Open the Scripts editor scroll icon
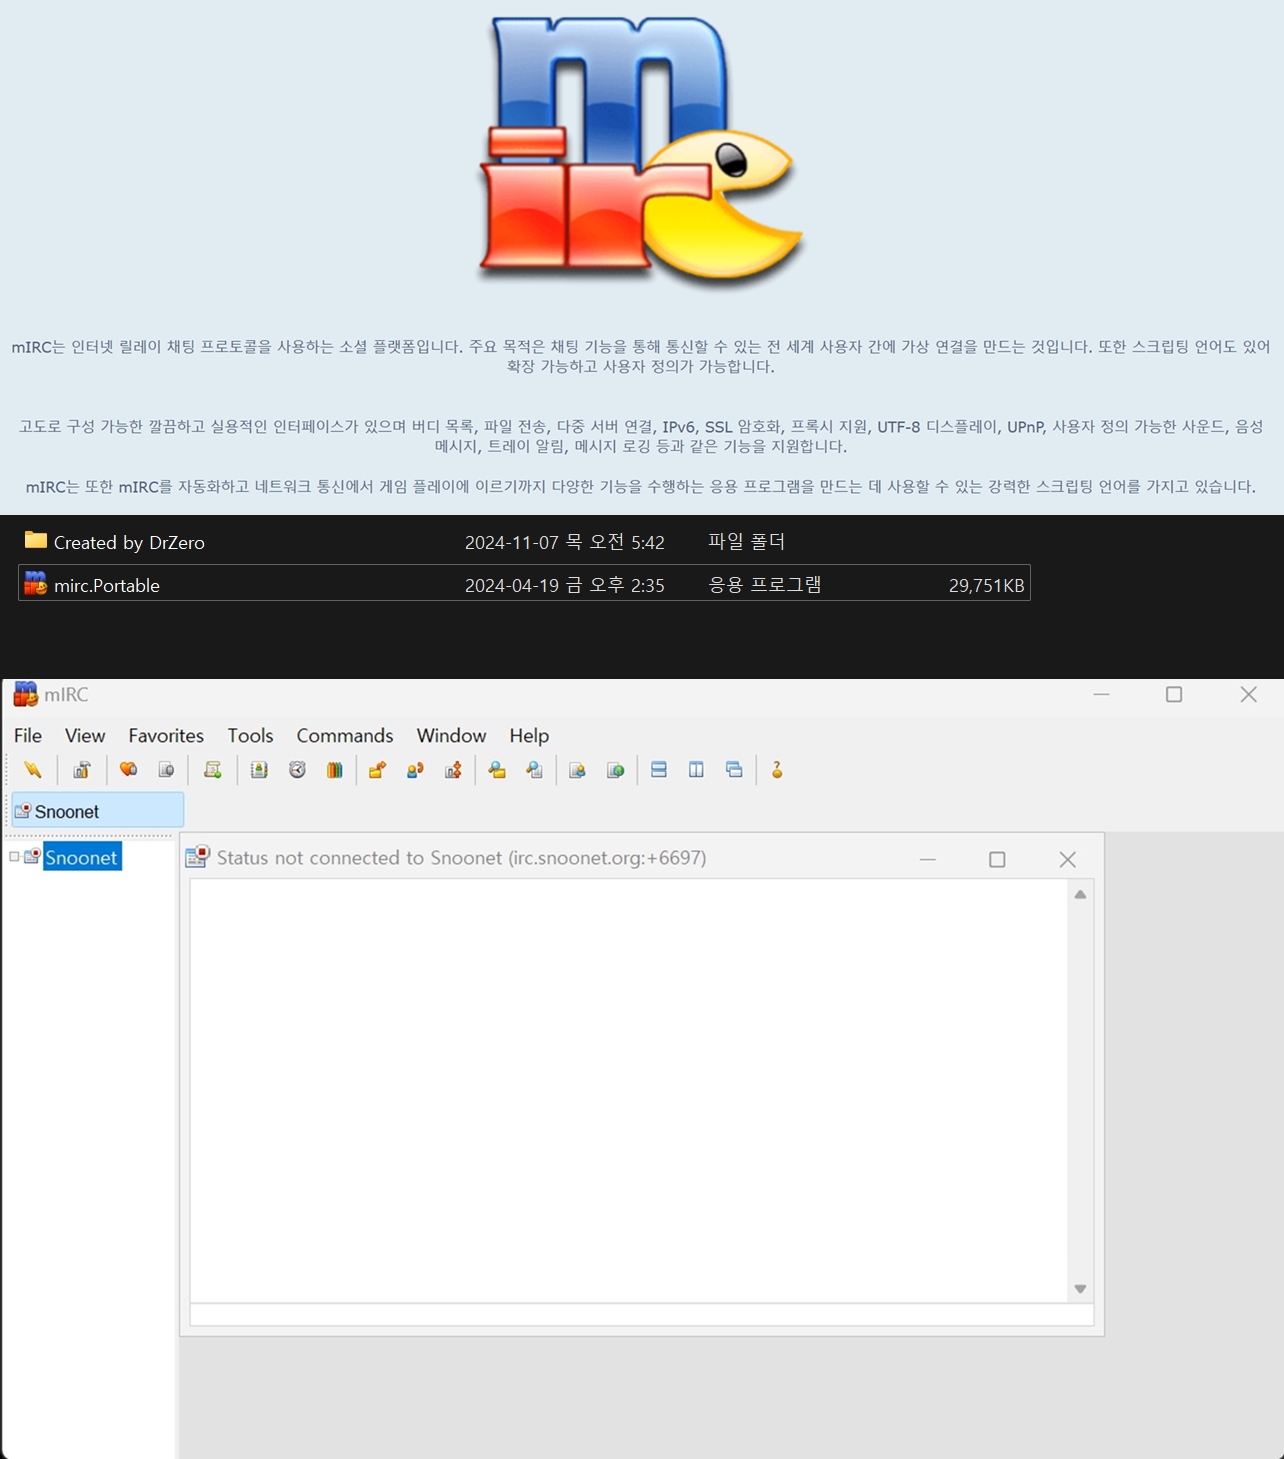 point(212,769)
